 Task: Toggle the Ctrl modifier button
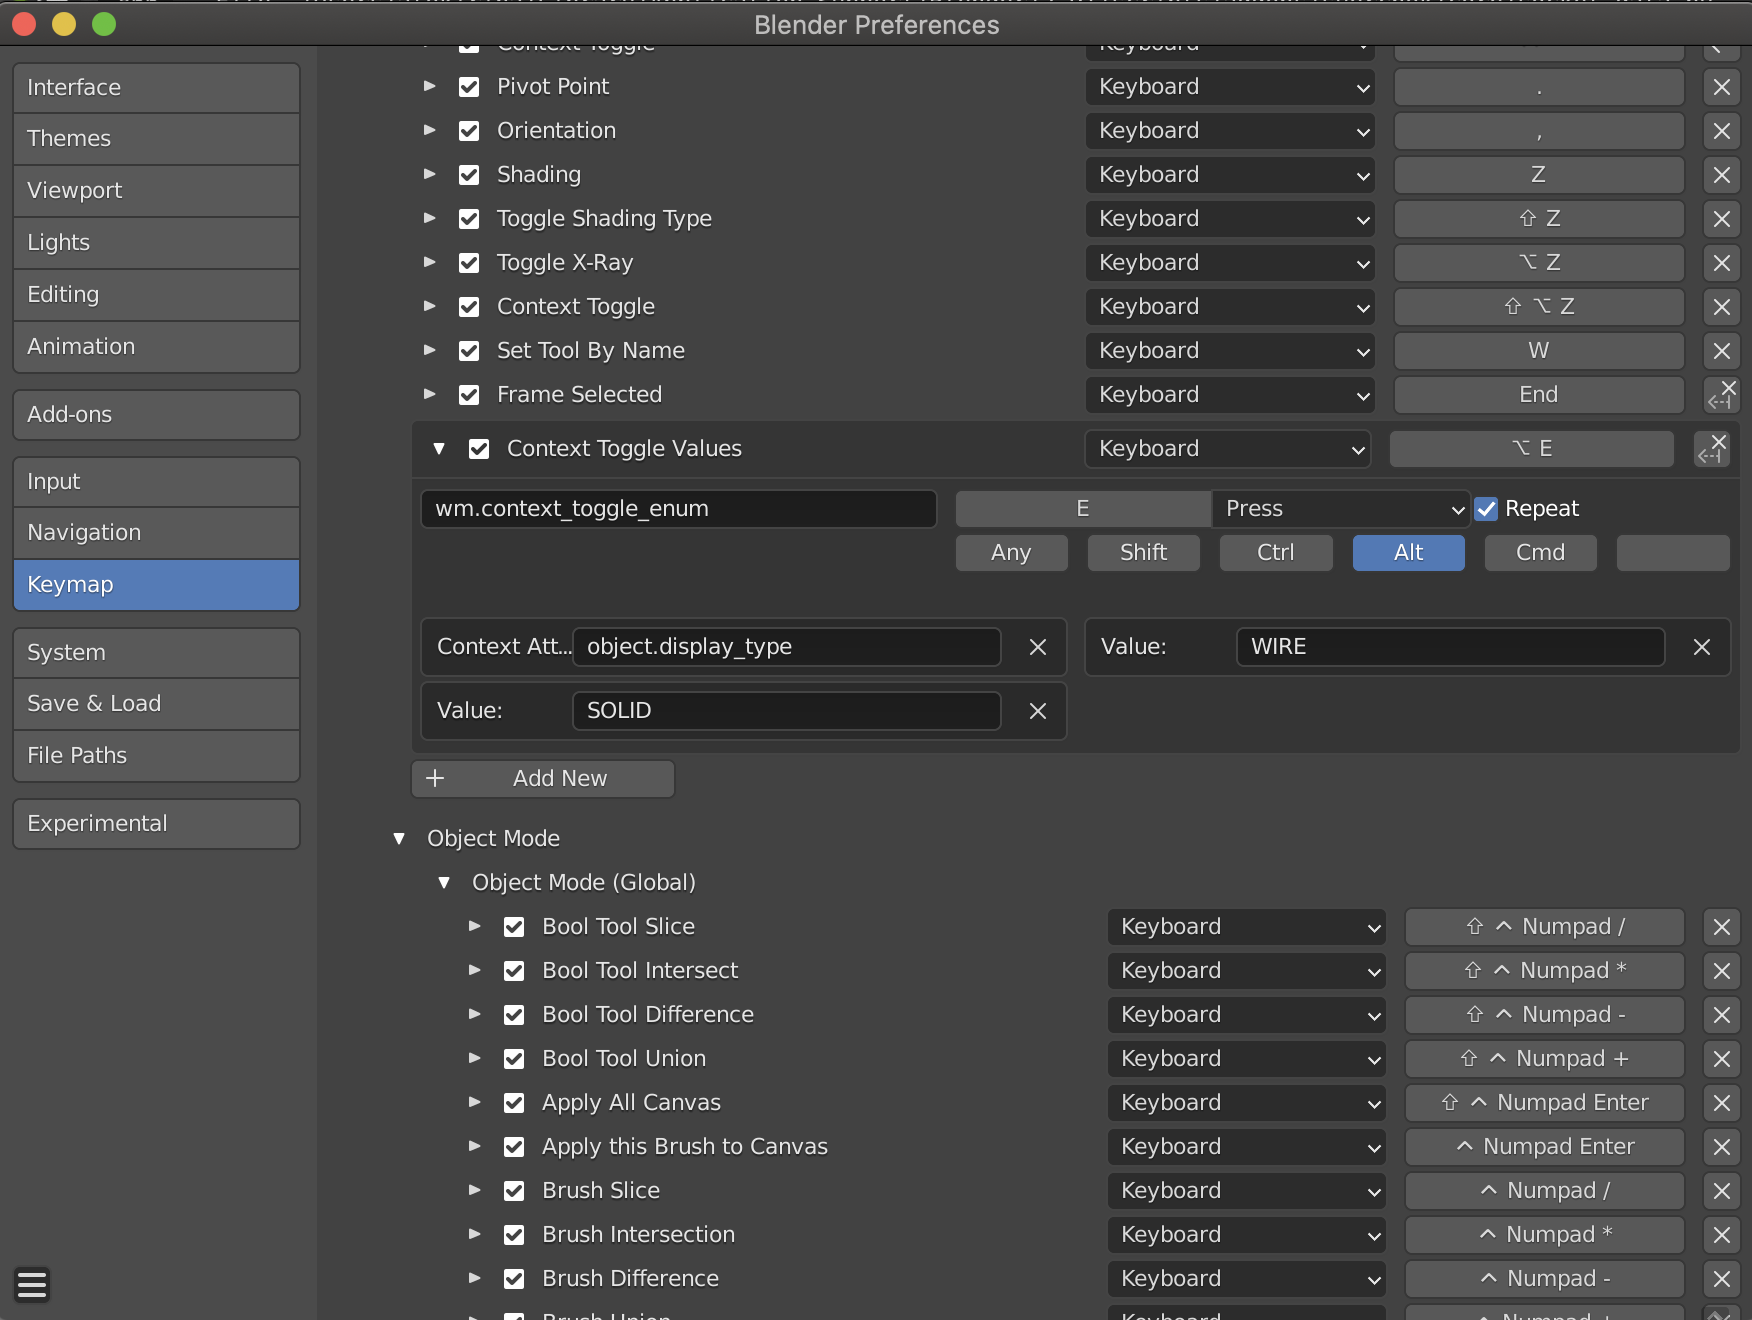click(x=1275, y=553)
